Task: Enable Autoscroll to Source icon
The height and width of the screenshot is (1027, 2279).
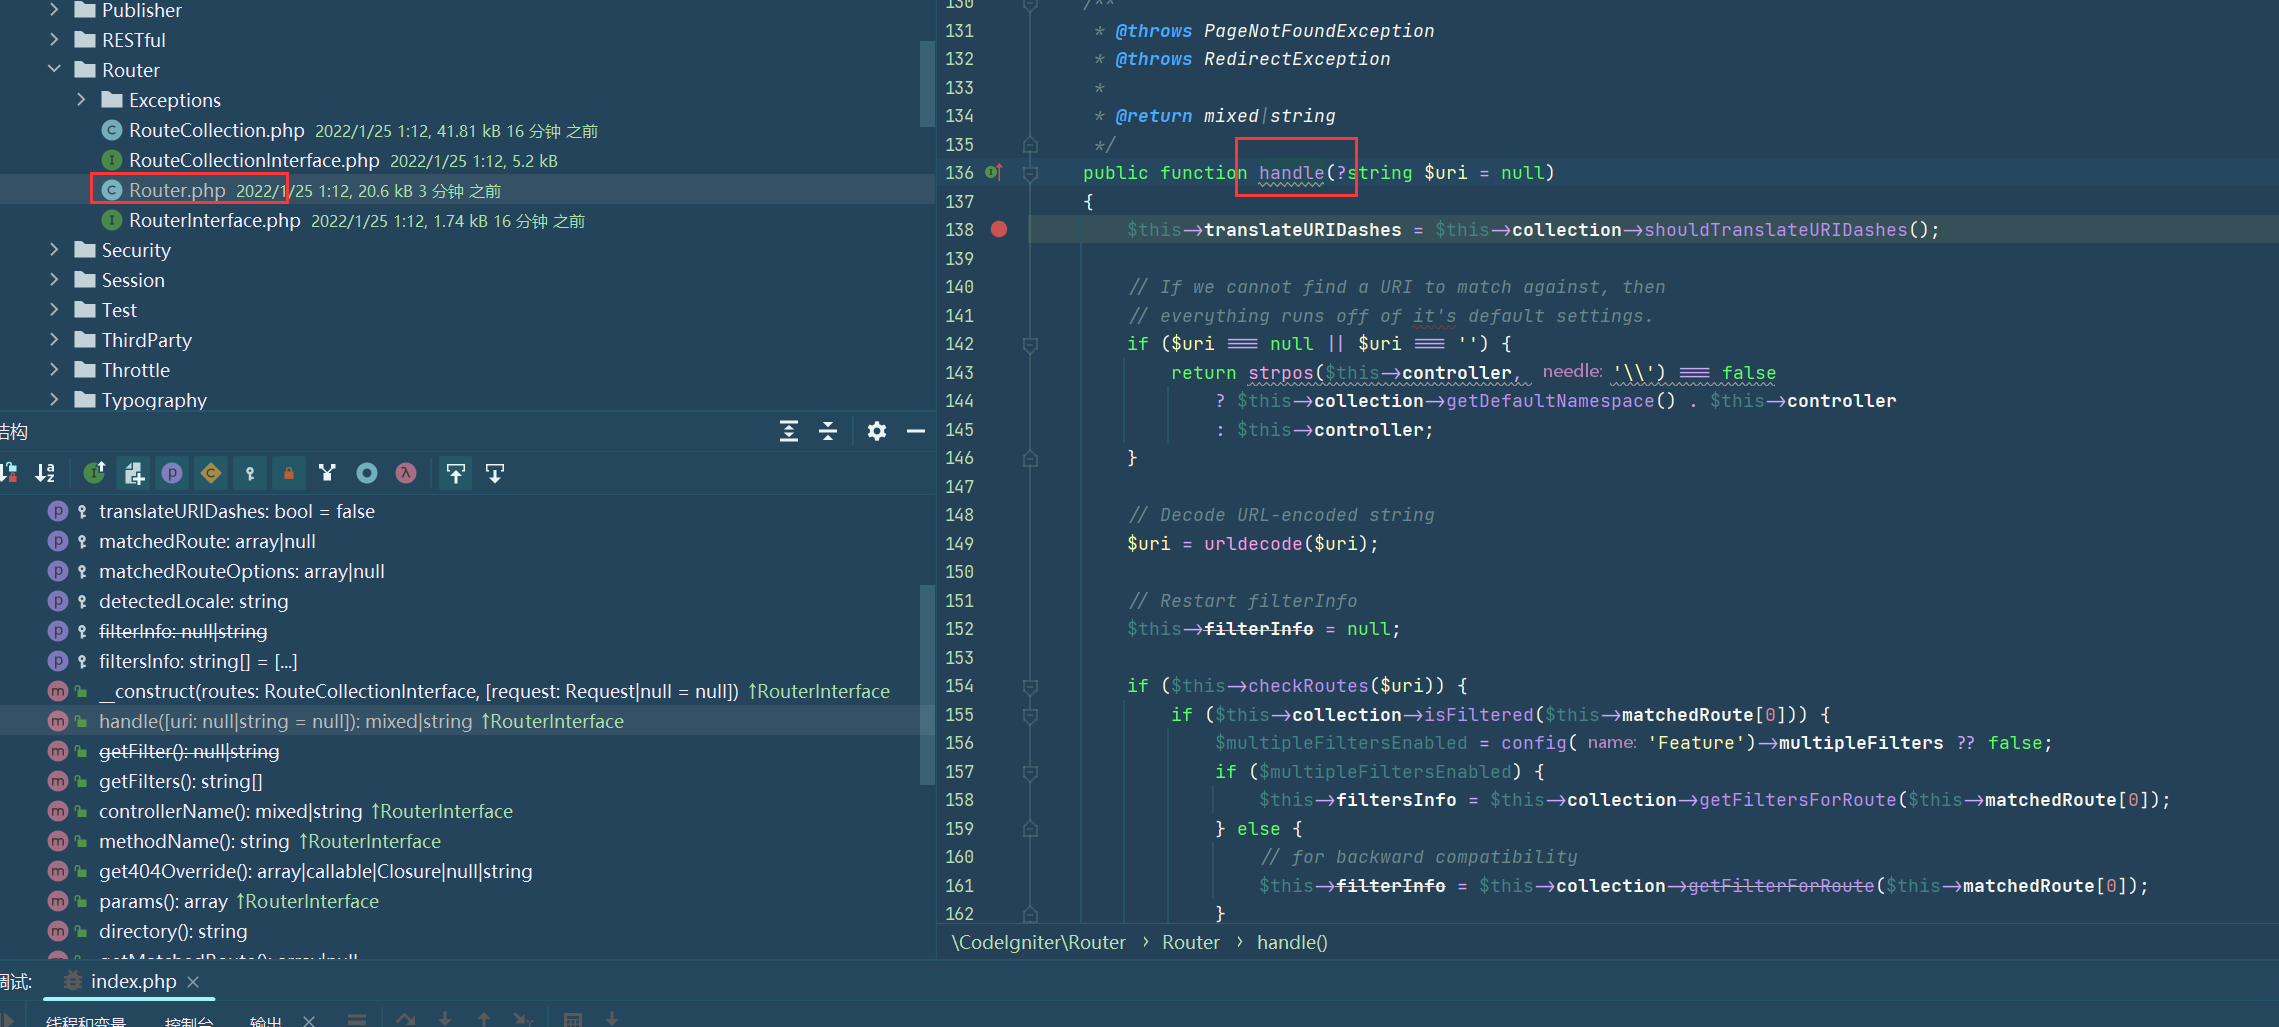Action: (456, 473)
